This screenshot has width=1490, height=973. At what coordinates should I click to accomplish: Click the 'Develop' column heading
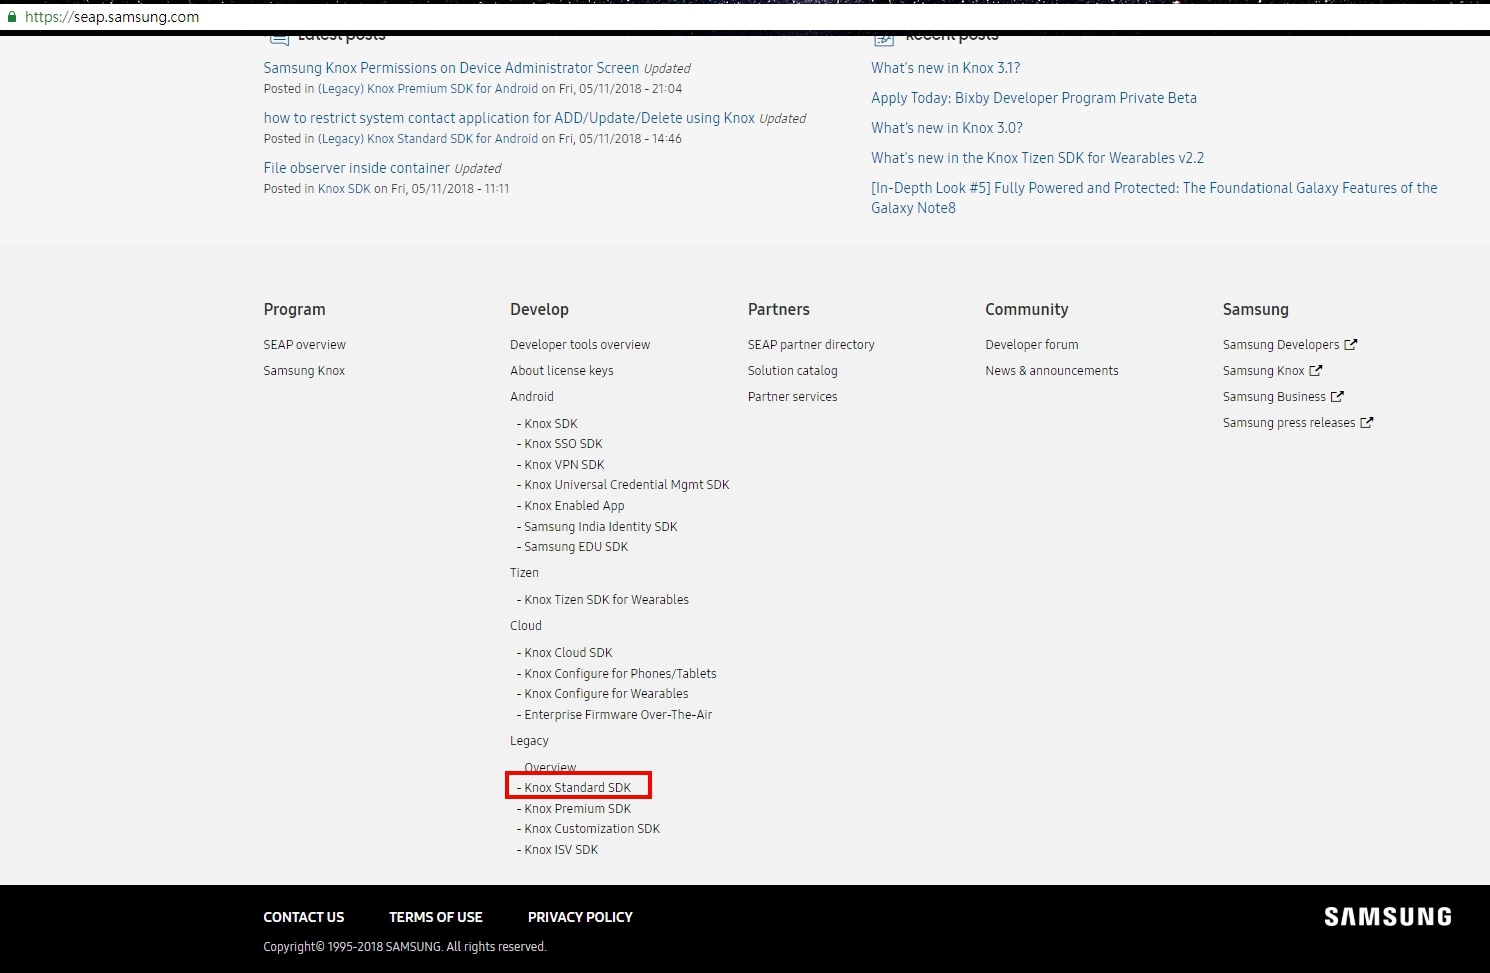539,310
